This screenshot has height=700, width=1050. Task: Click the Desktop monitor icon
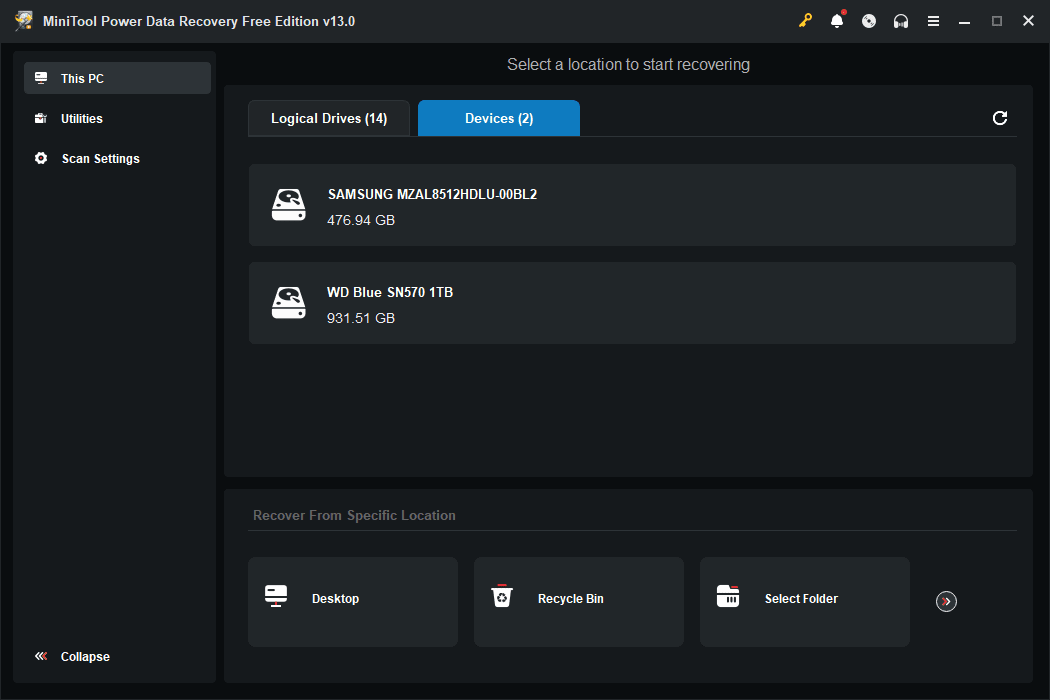pos(276,596)
